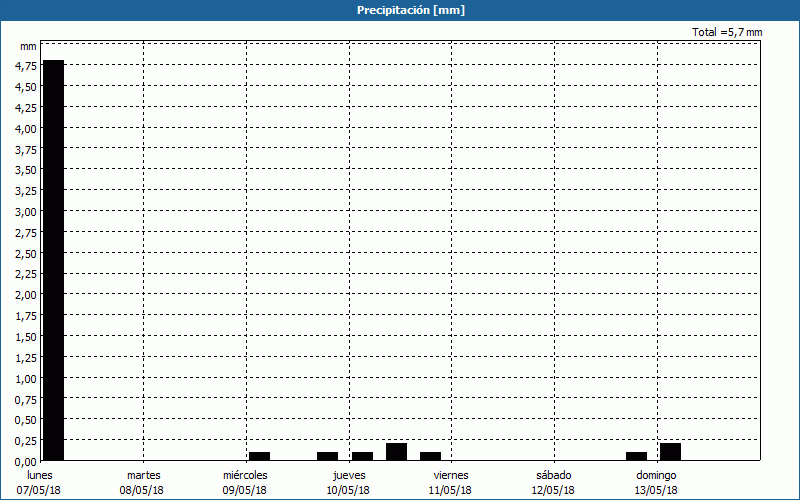This screenshot has width=800, height=500.
Task: Click the 1,75 axis value
Action: (x=26, y=316)
